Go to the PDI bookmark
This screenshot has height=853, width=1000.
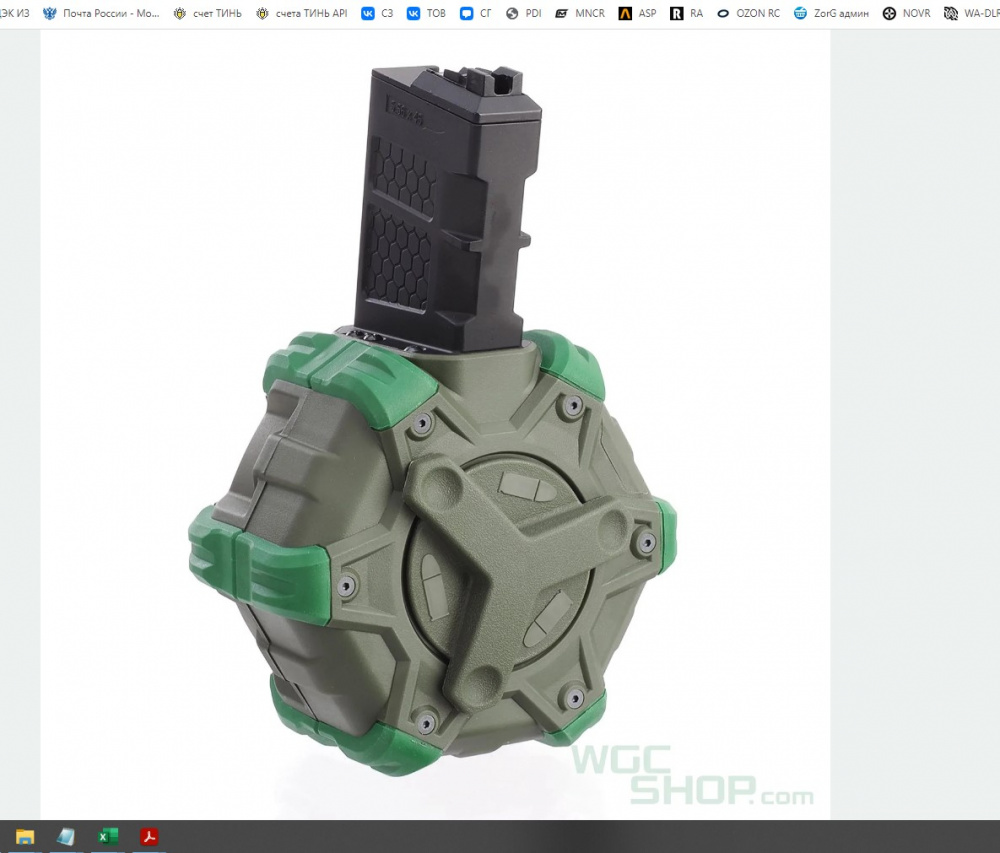click(524, 14)
